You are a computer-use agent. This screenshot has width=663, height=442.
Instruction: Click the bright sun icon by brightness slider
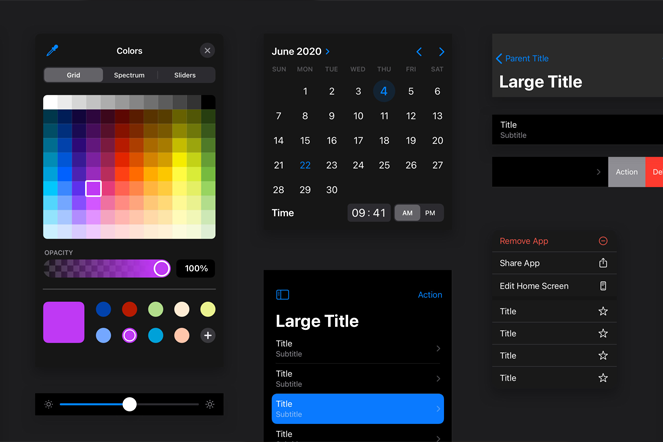tap(210, 404)
